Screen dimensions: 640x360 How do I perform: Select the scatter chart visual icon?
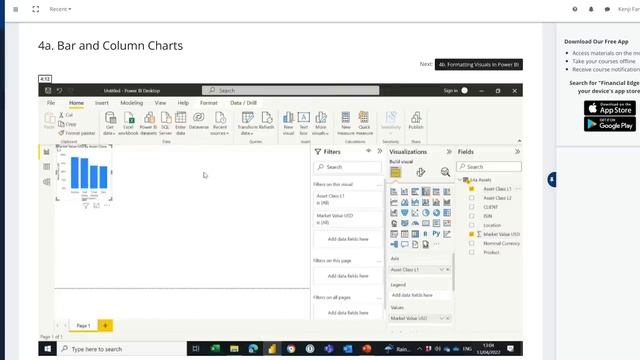point(415,213)
